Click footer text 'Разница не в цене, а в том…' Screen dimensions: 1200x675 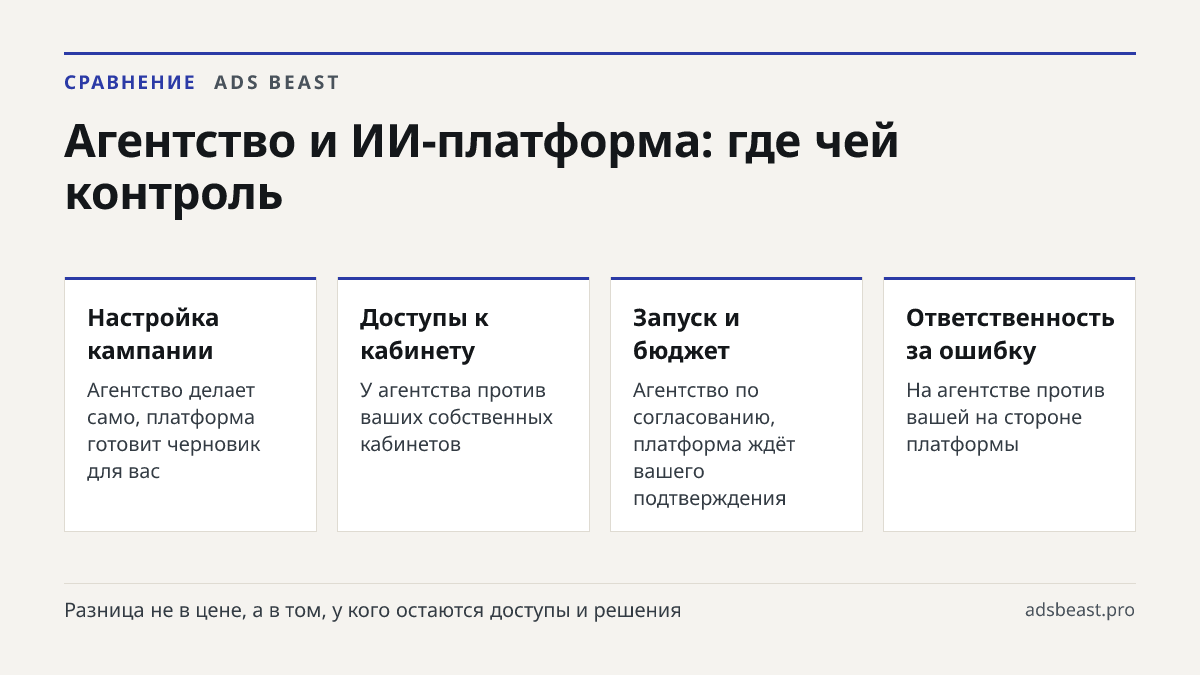373,610
